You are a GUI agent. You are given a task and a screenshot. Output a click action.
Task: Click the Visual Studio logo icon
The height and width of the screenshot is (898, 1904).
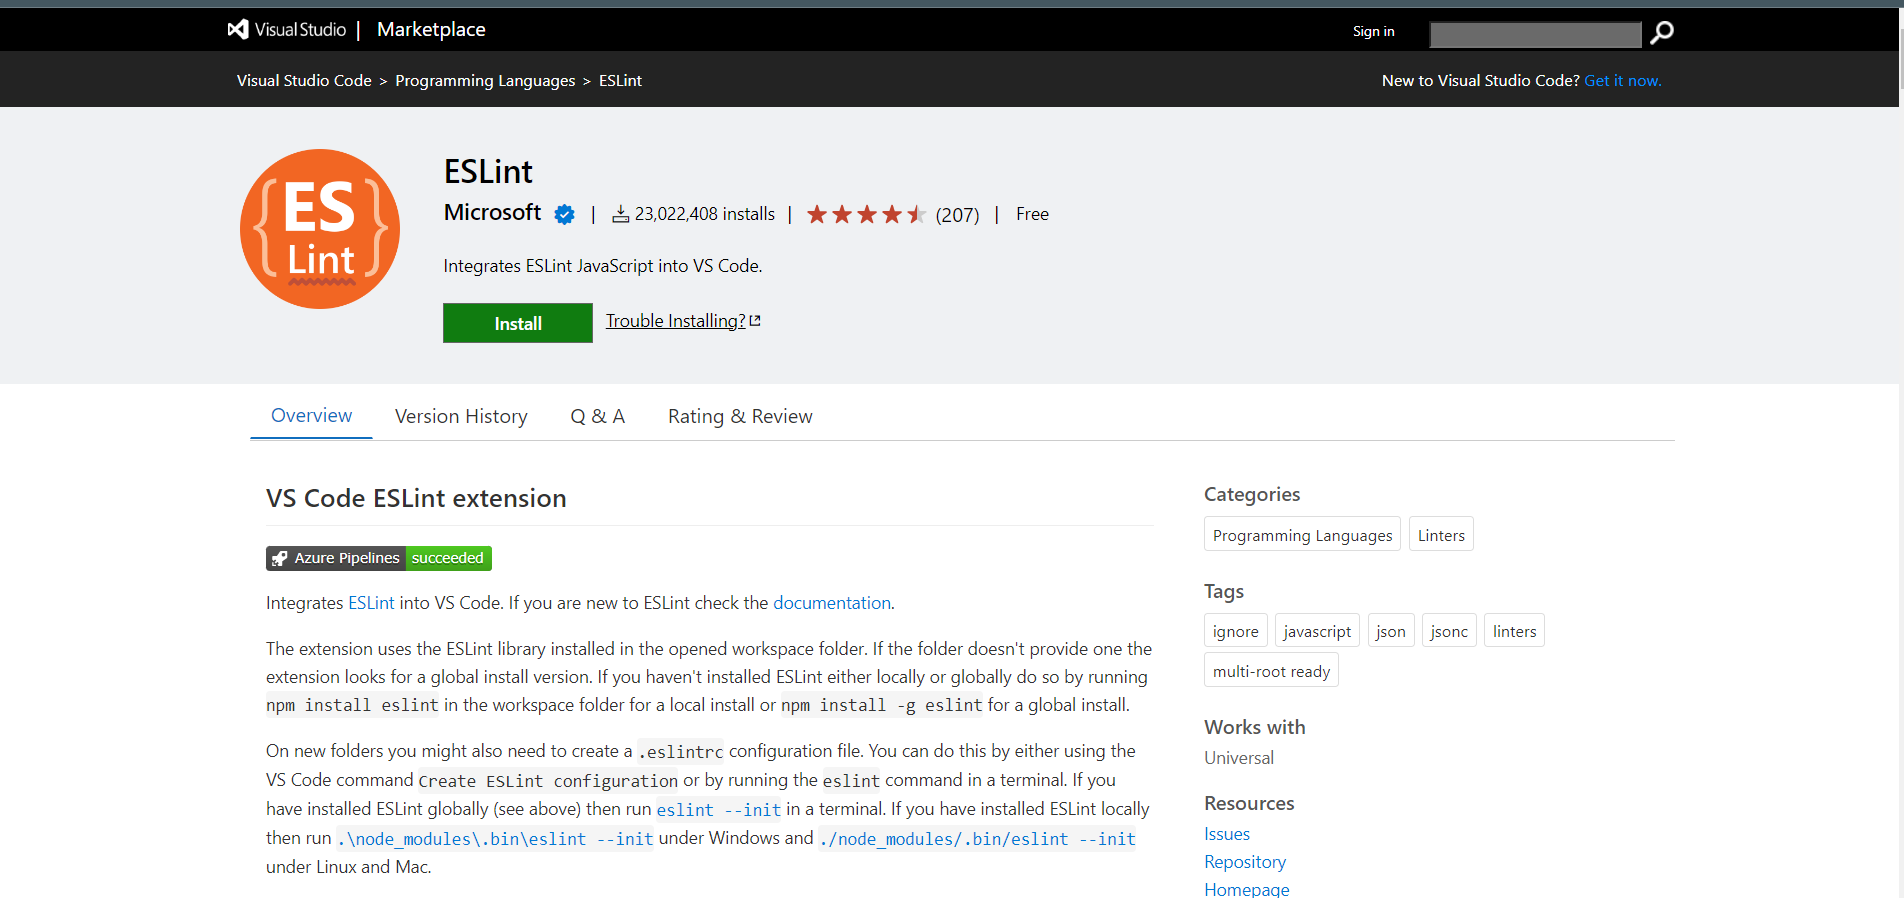(238, 30)
